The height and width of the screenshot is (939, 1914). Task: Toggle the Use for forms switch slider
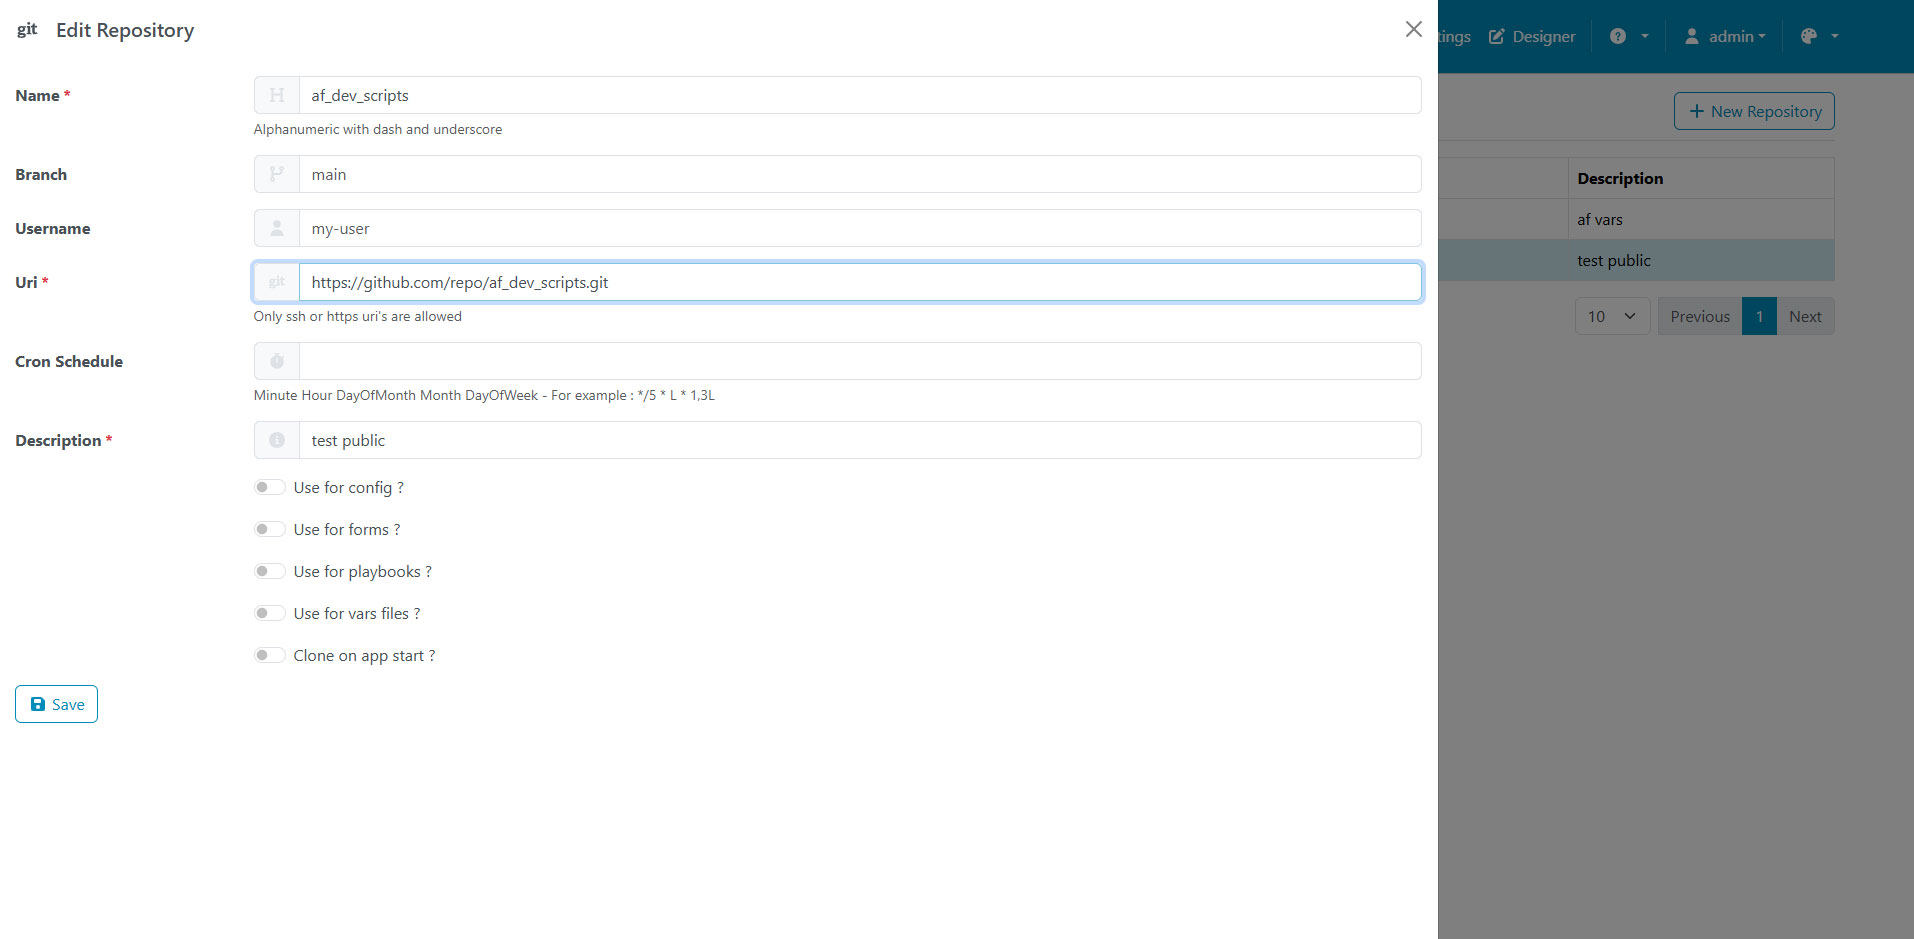(269, 529)
